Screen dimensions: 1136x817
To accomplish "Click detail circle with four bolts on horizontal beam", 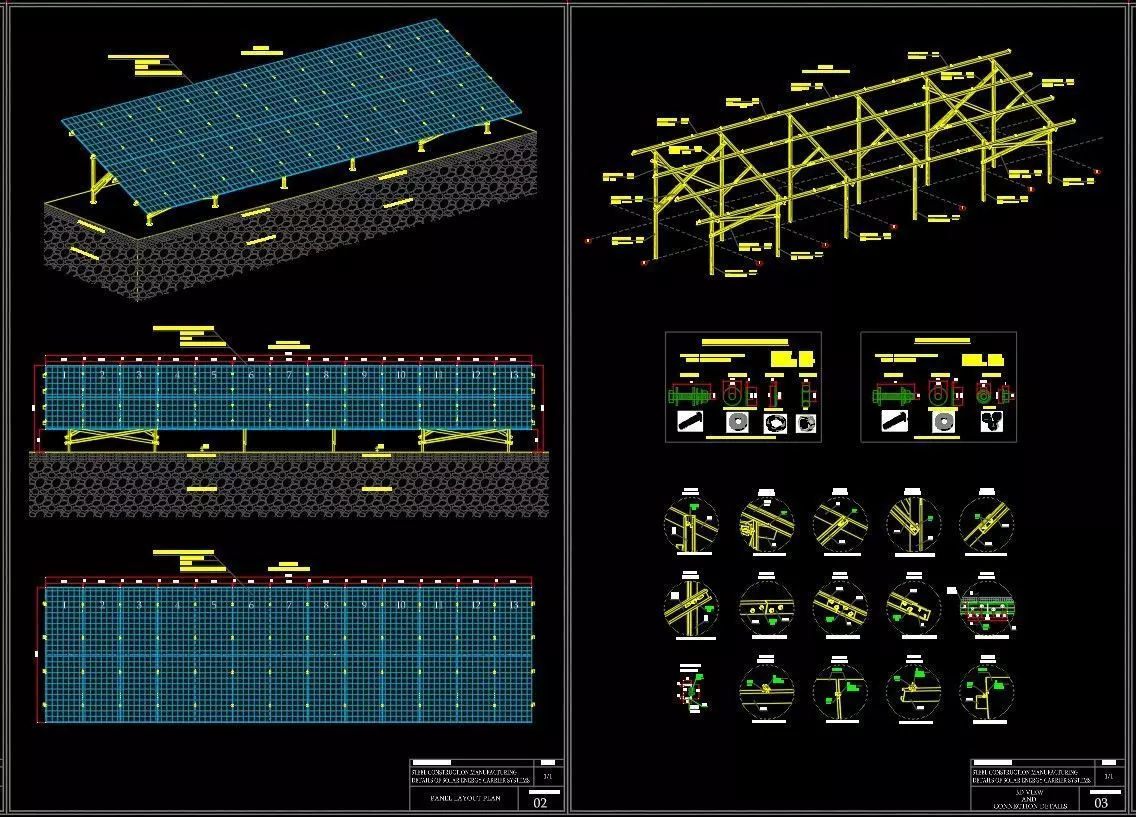I will pos(767,608).
